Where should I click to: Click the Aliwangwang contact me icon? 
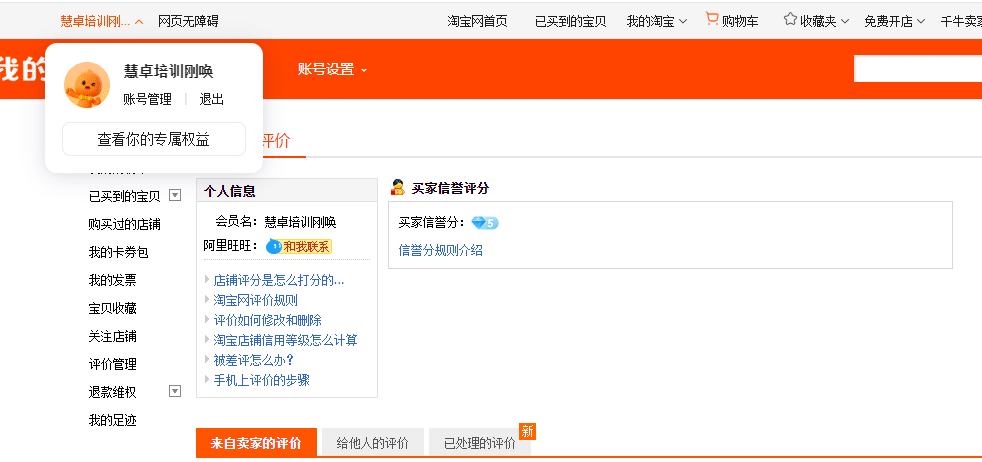point(299,247)
